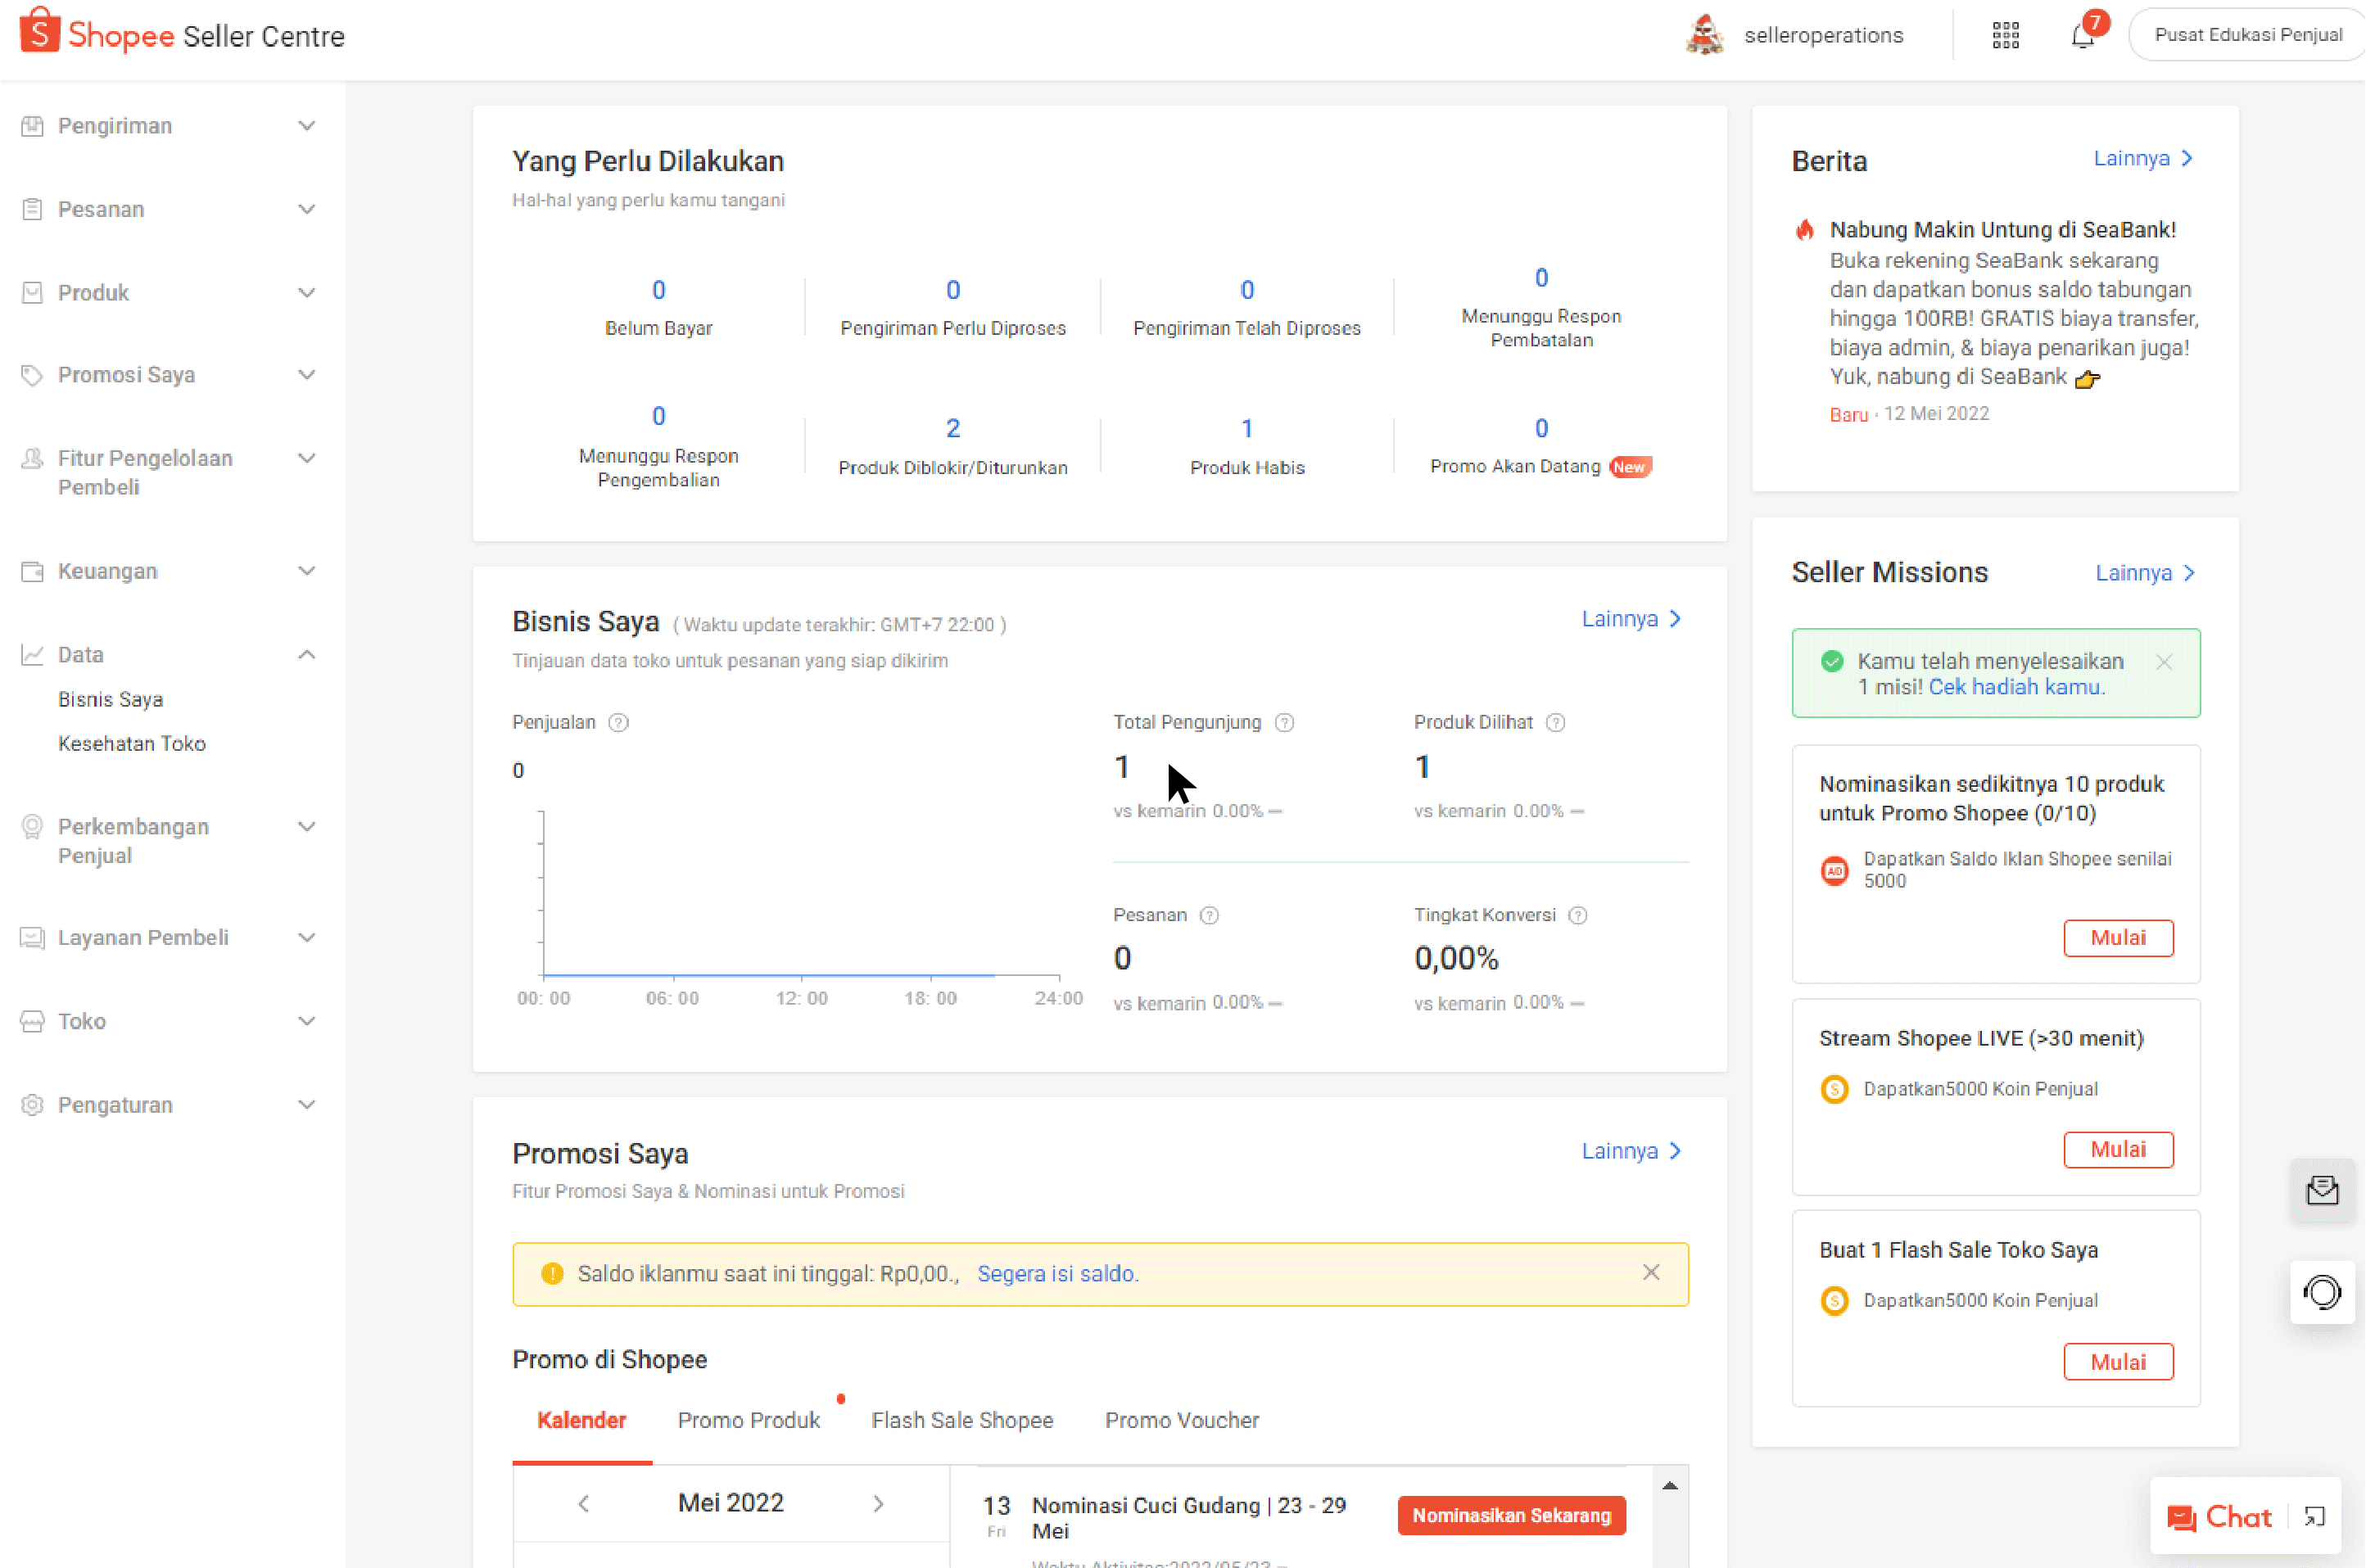This screenshot has height=1568, width=2366.
Task: Open the customer support headset icon
Action: click(2322, 1293)
